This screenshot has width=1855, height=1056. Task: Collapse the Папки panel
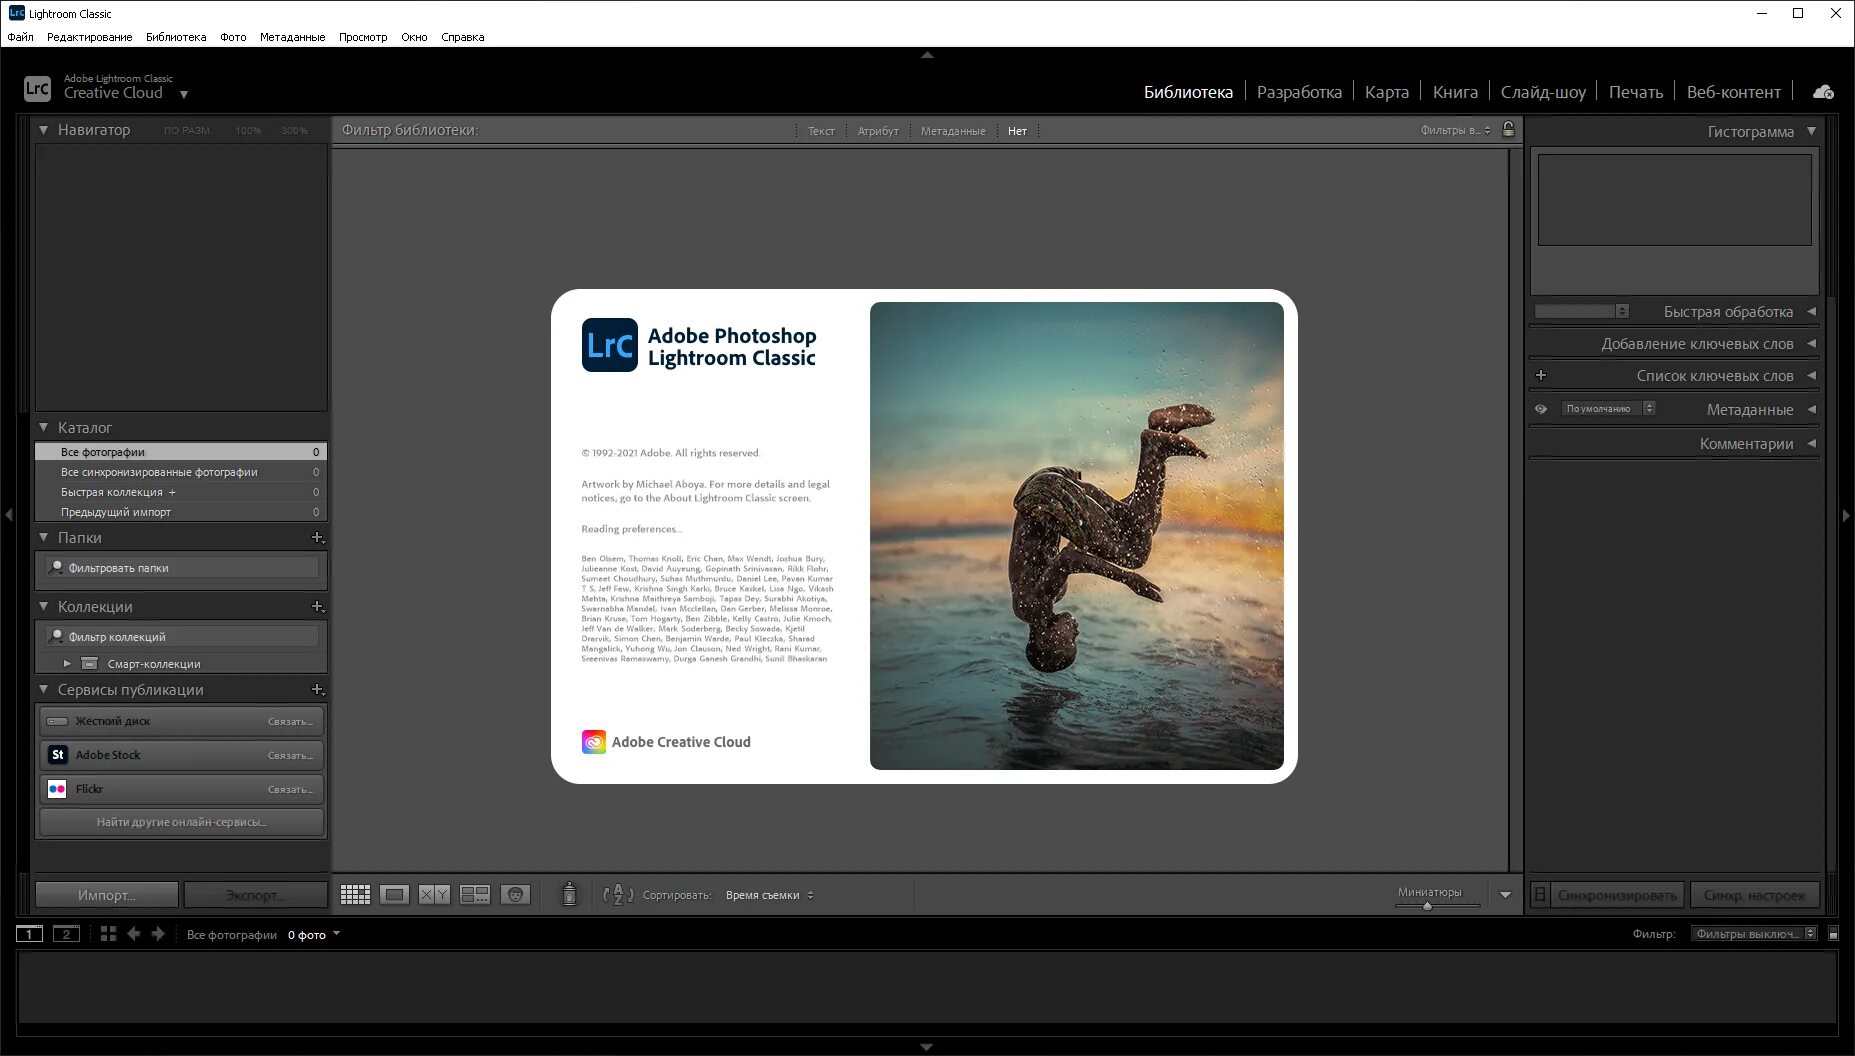click(x=43, y=538)
